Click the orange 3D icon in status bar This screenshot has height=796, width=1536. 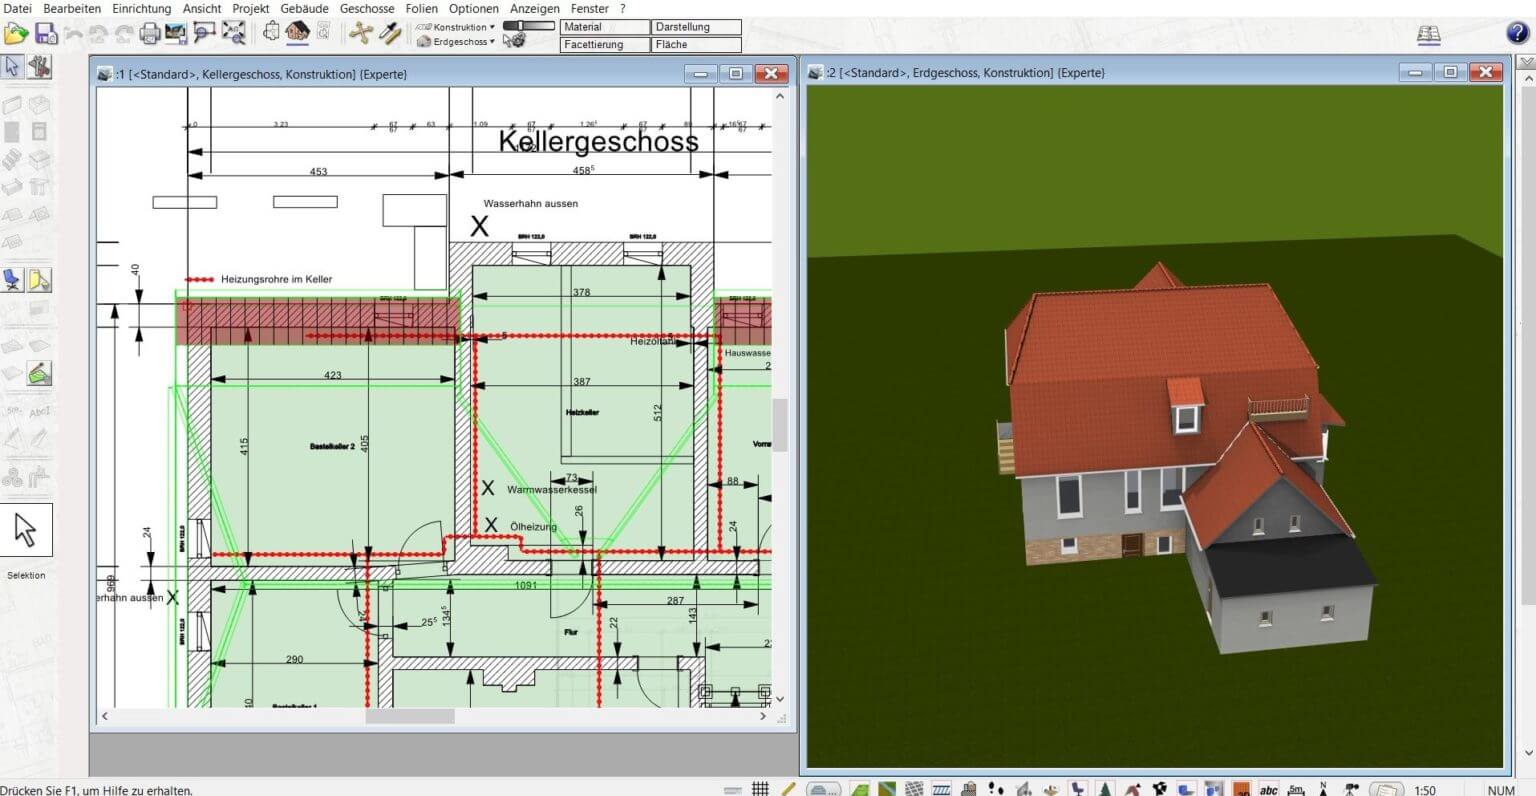[1241, 788]
